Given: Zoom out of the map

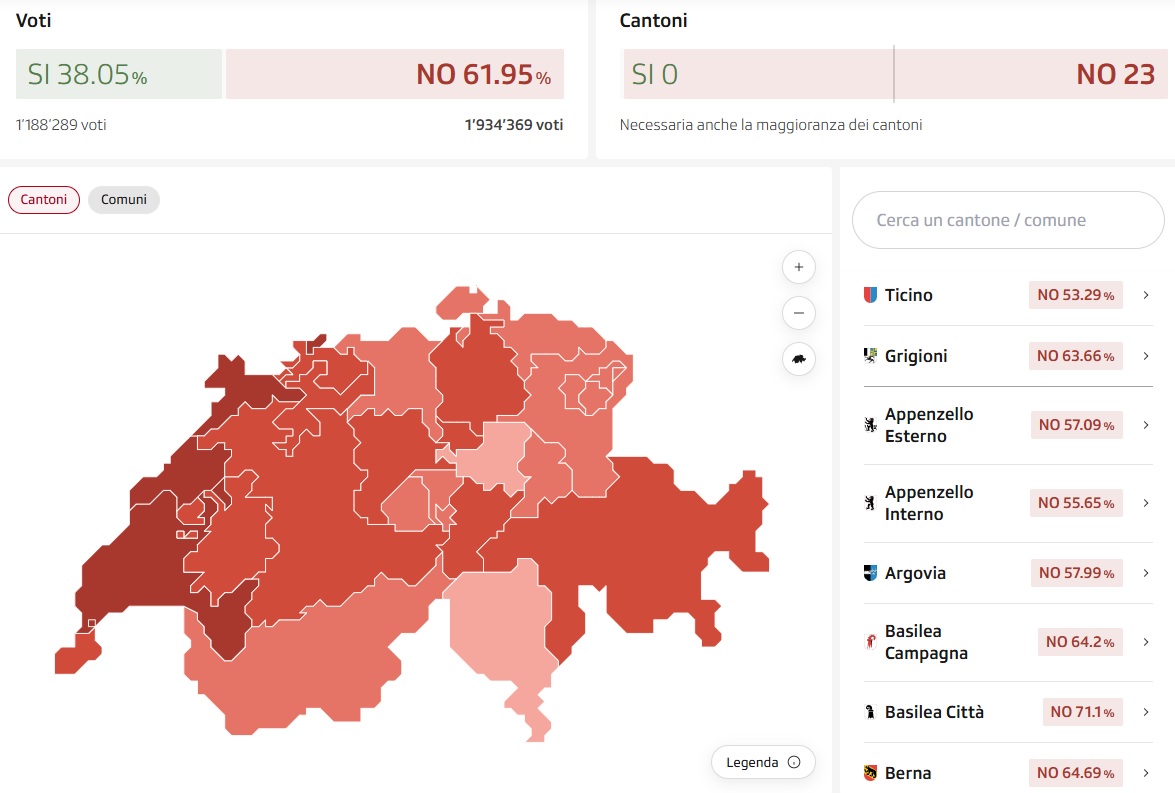Looking at the screenshot, I should 798,313.
